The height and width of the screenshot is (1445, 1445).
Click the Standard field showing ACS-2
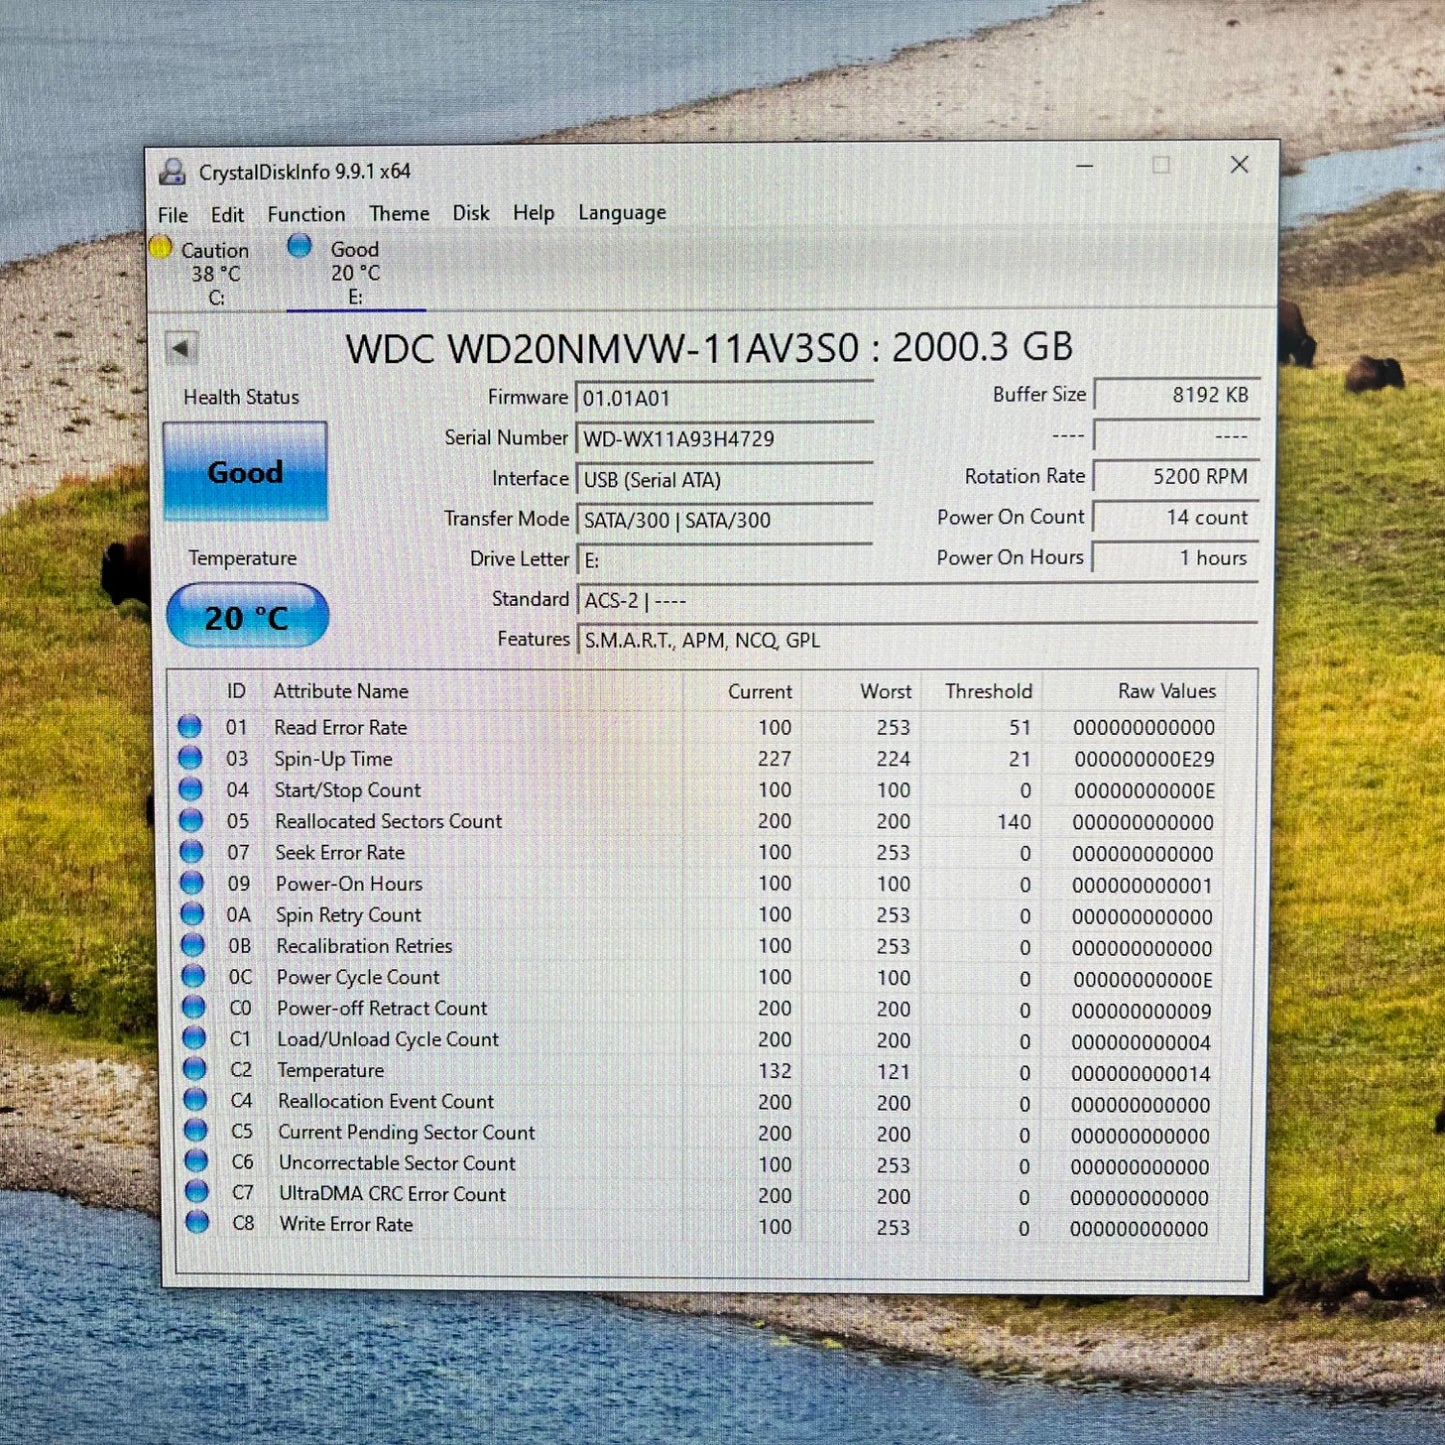click(917, 600)
